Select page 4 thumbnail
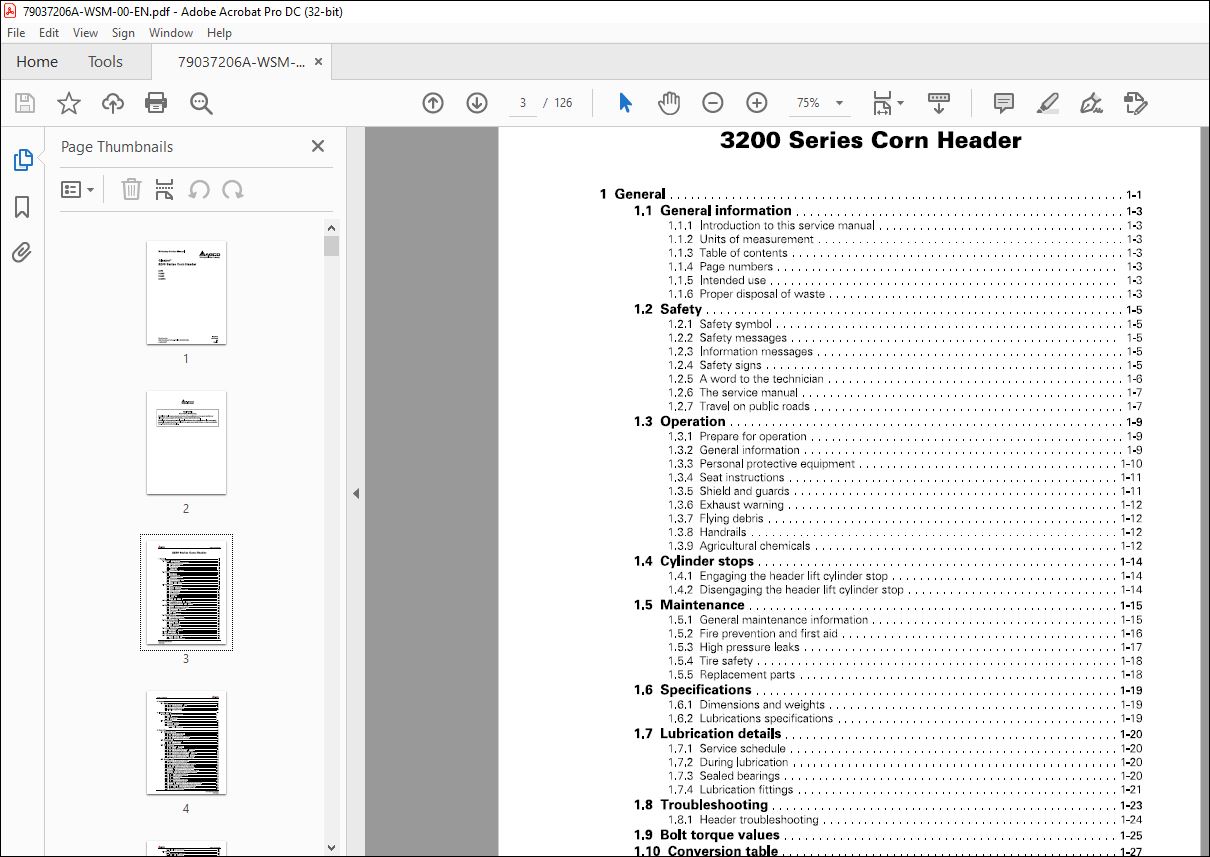This screenshot has height=857, width=1210. pos(186,742)
